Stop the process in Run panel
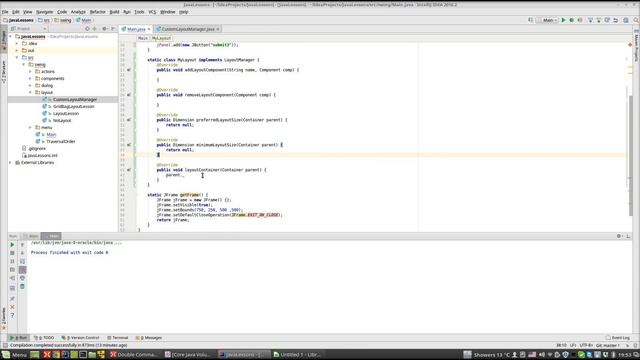 pyautogui.click(x=12, y=253)
